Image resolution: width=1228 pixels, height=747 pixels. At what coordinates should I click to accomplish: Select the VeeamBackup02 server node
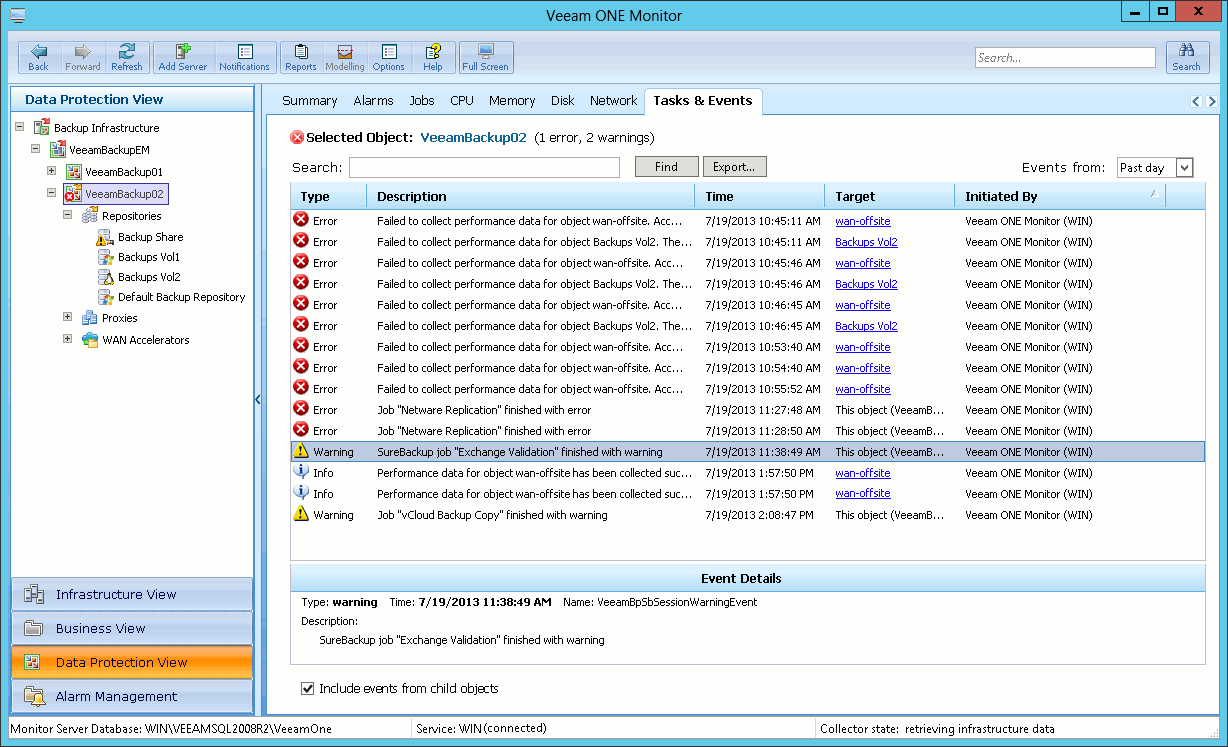click(124, 194)
